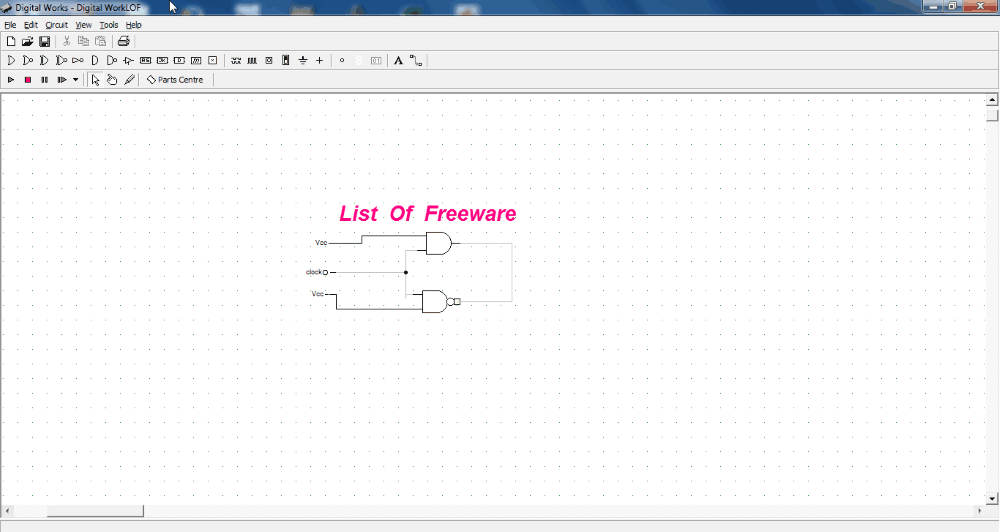The height and width of the screenshot is (532, 1000).
Task: Click the wire junction dot on clock line
Action: (406, 272)
